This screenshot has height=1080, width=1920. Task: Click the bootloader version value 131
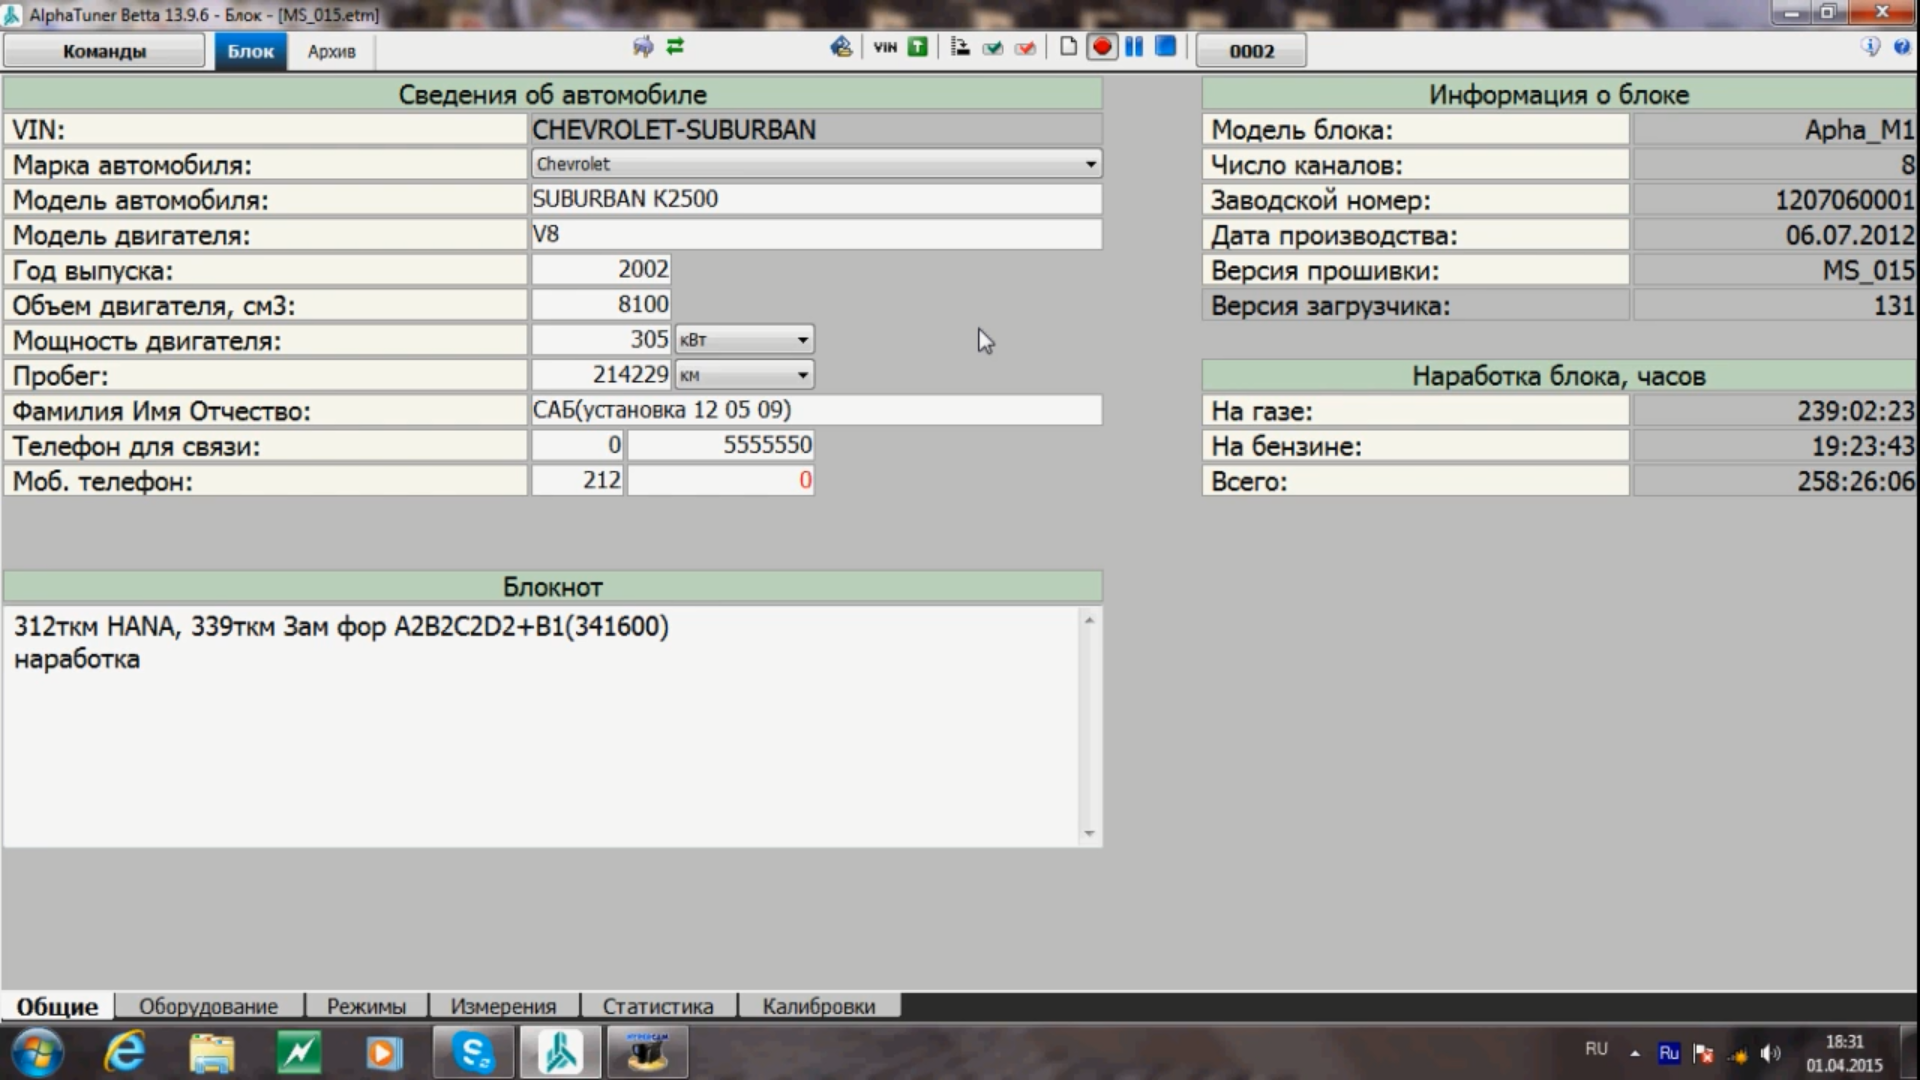[x=1775, y=305]
